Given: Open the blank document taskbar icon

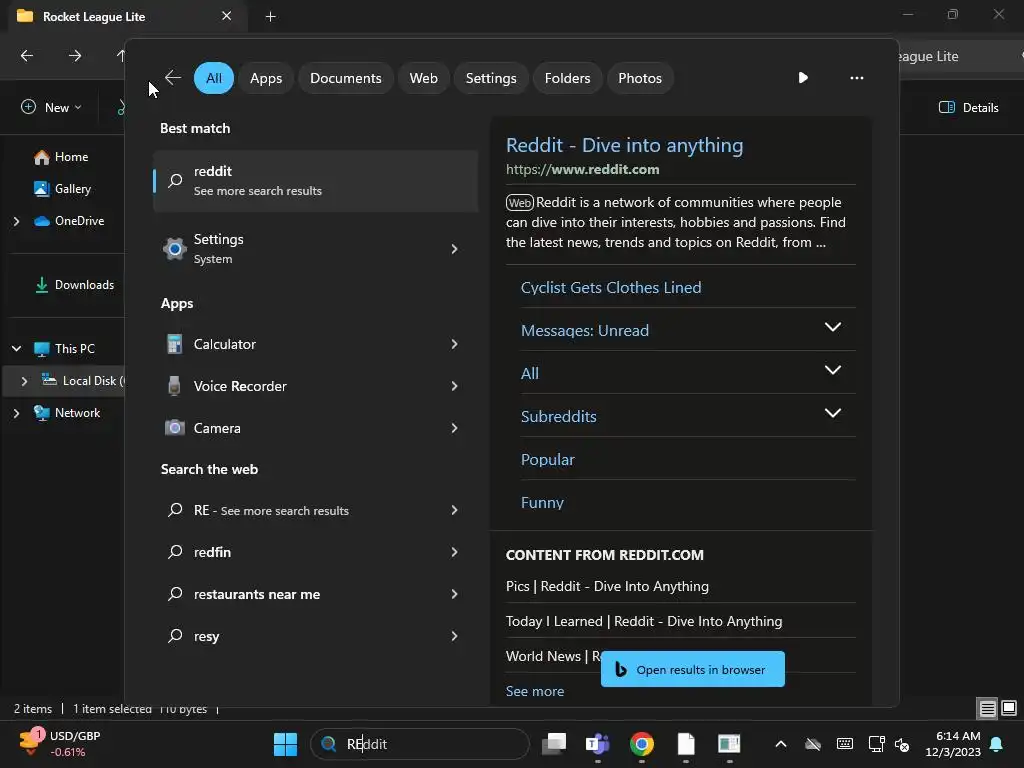Looking at the screenshot, I should coord(686,744).
